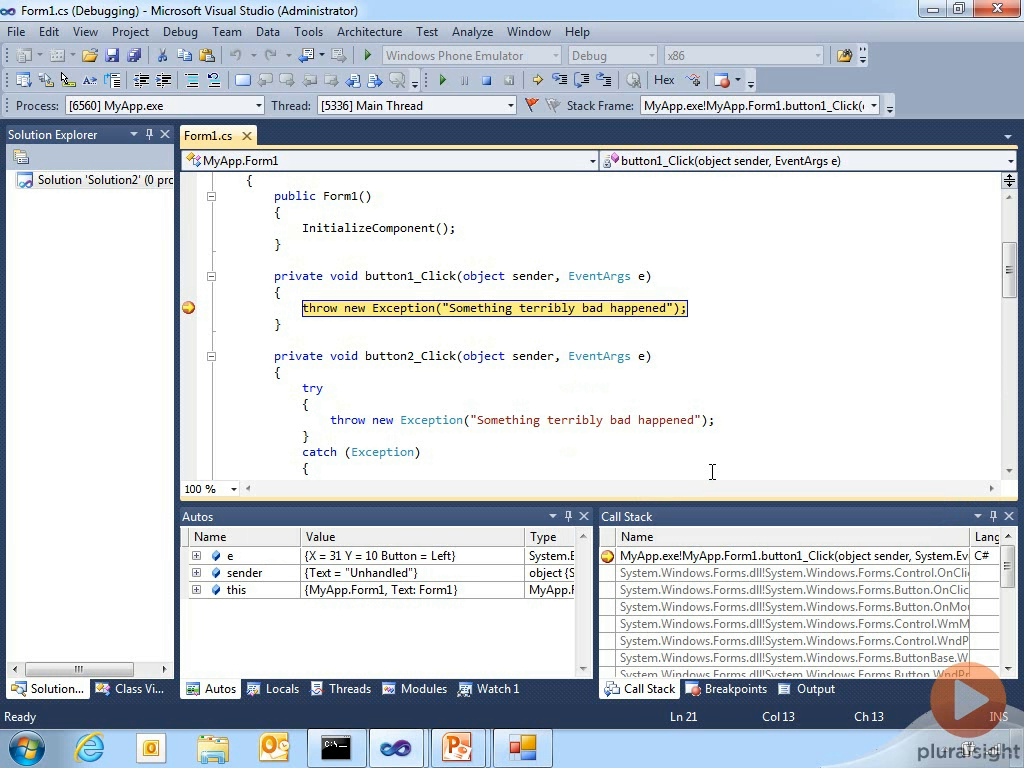
Task: Select Solution 'Solution2' node in Solution Explorer
Action: pos(95,180)
